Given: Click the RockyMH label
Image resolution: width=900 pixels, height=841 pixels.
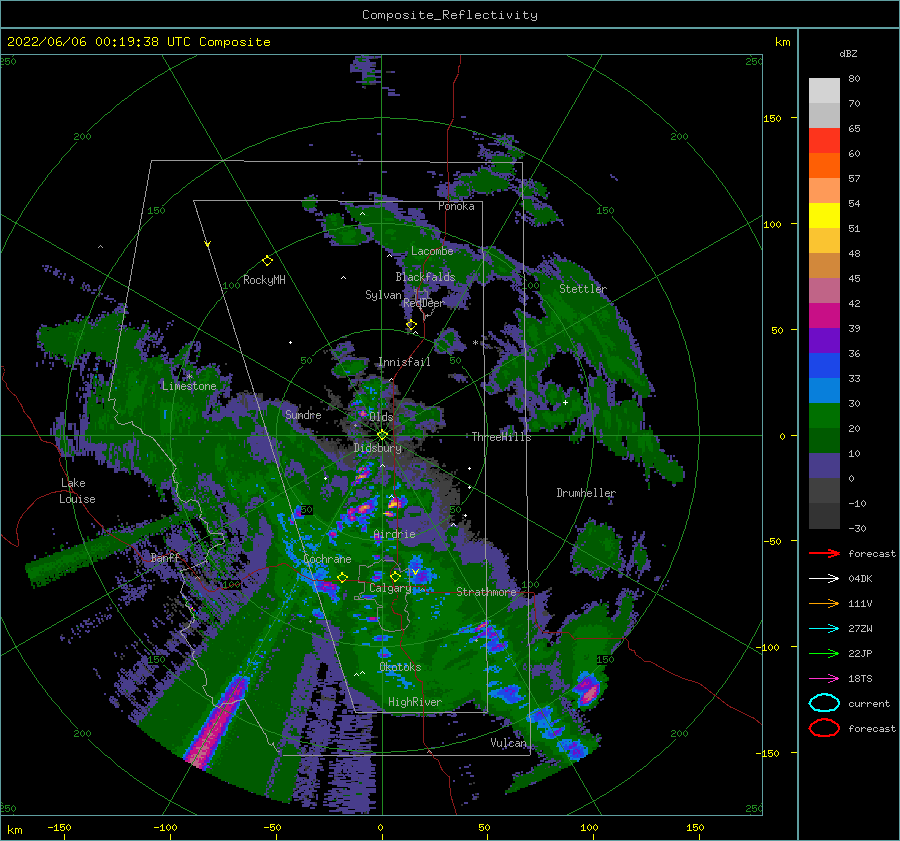Looking at the screenshot, I should [x=264, y=280].
